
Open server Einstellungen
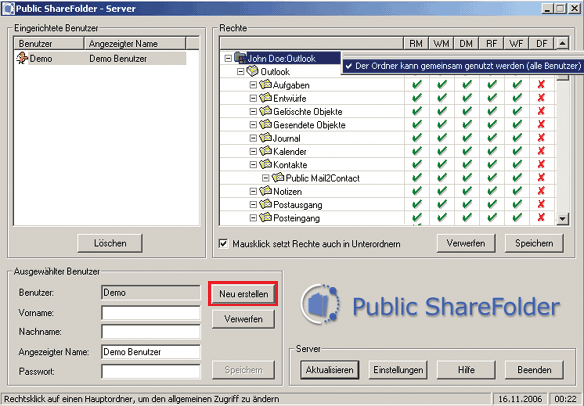(x=398, y=370)
